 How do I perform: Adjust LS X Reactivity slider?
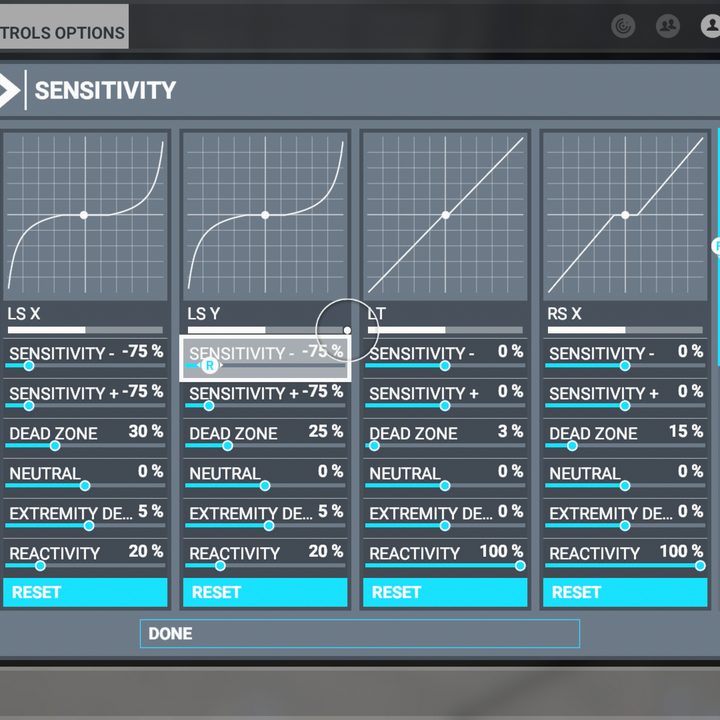[x=85, y=565]
